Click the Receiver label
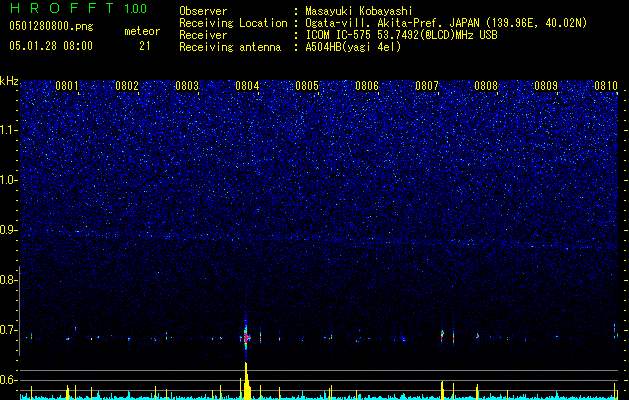The image size is (629, 400). coord(203,35)
